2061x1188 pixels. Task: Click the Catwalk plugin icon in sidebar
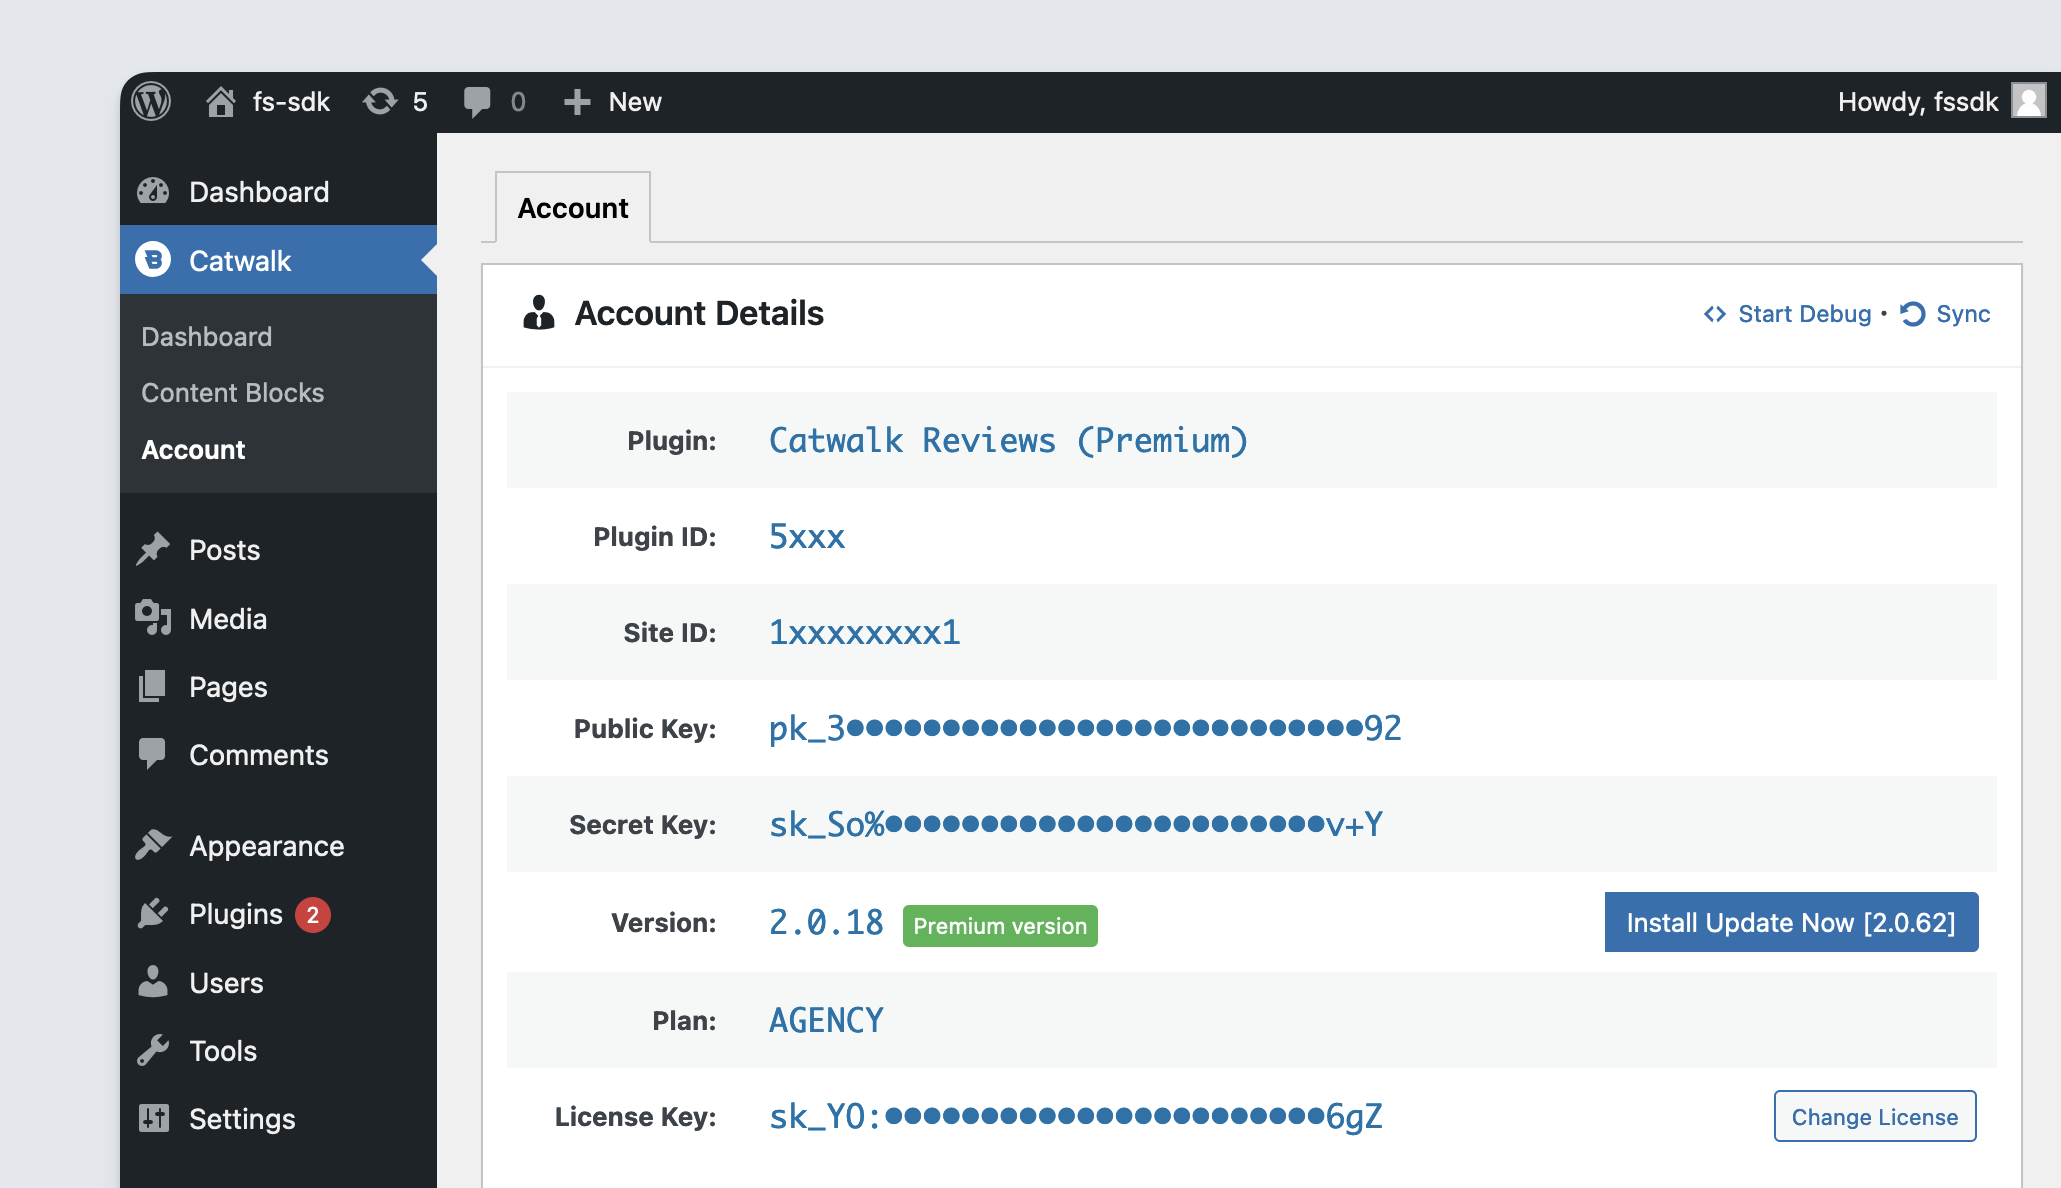(x=156, y=261)
